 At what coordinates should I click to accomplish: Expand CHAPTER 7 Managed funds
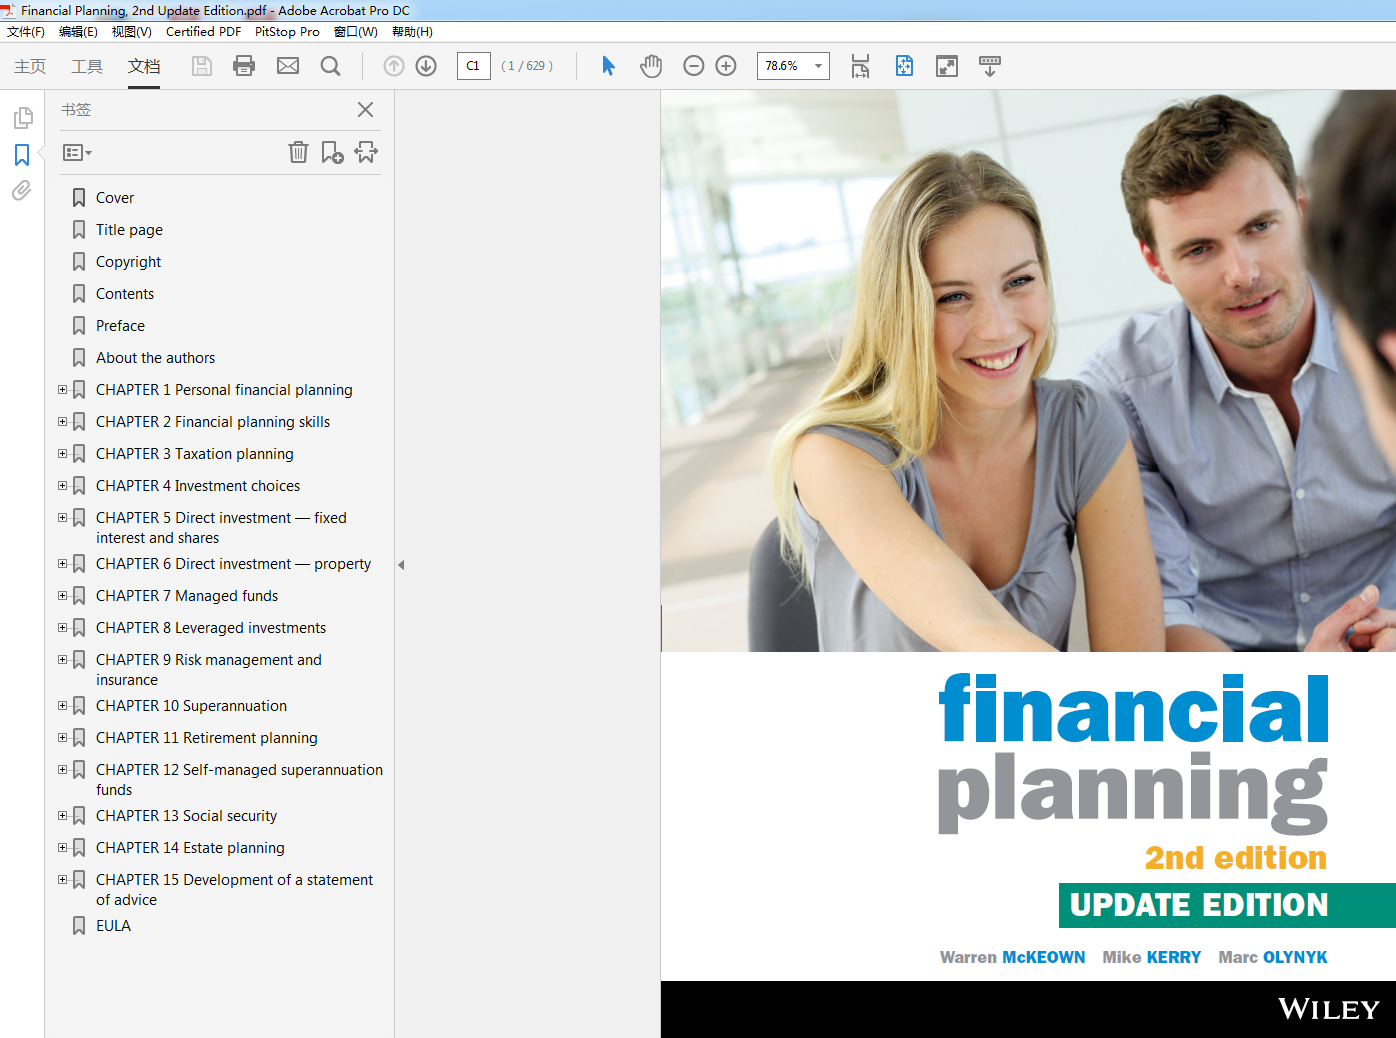(x=62, y=595)
